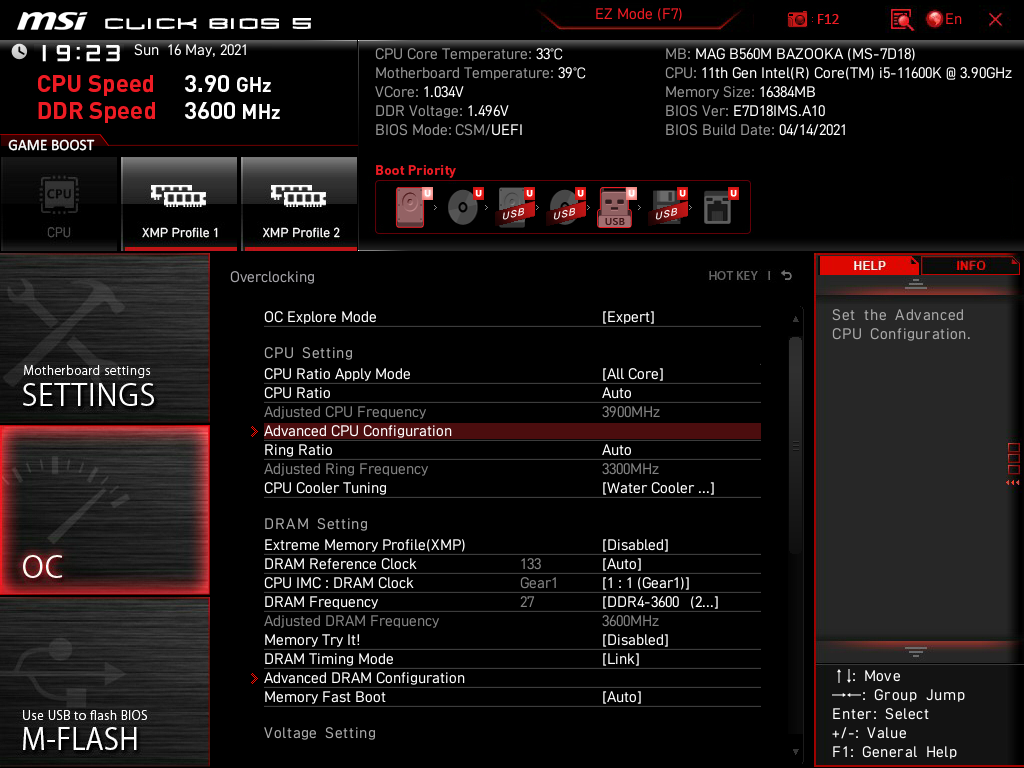Switch to the INFO tab
1024x768 pixels.
970,265
